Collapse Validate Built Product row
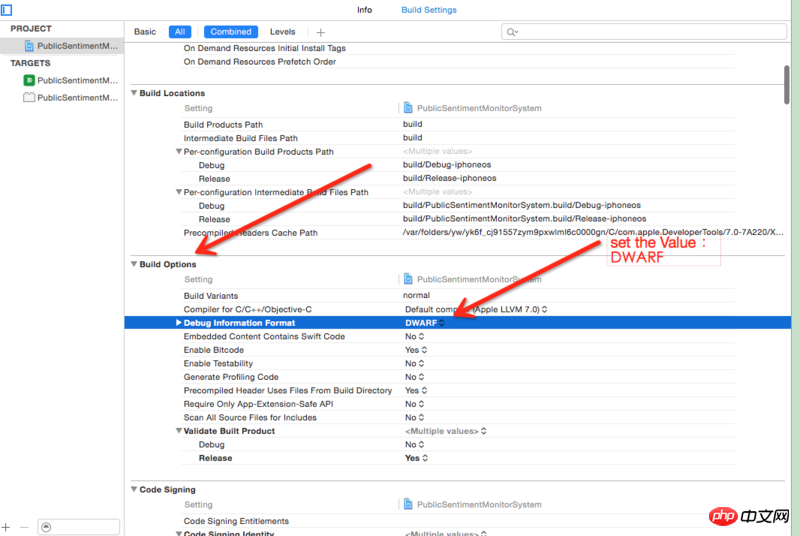Image resolution: width=800 pixels, height=536 pixels. click(x=179, y=430)
